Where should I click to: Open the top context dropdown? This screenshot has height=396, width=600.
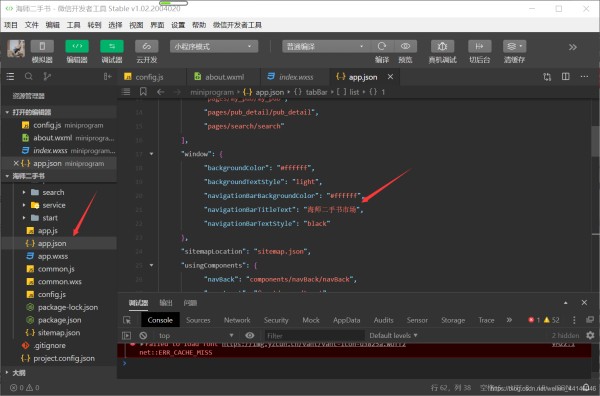point(196,336)
